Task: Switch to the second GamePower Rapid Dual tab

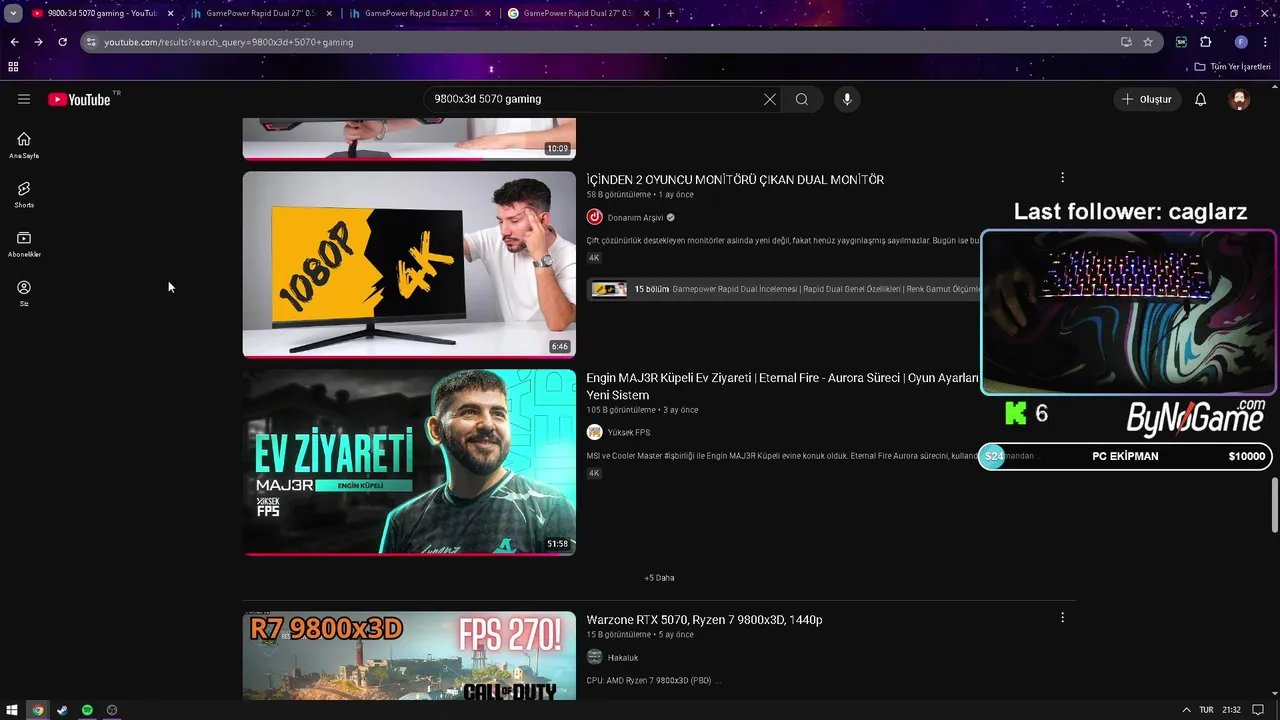Action: click(261, 14)
